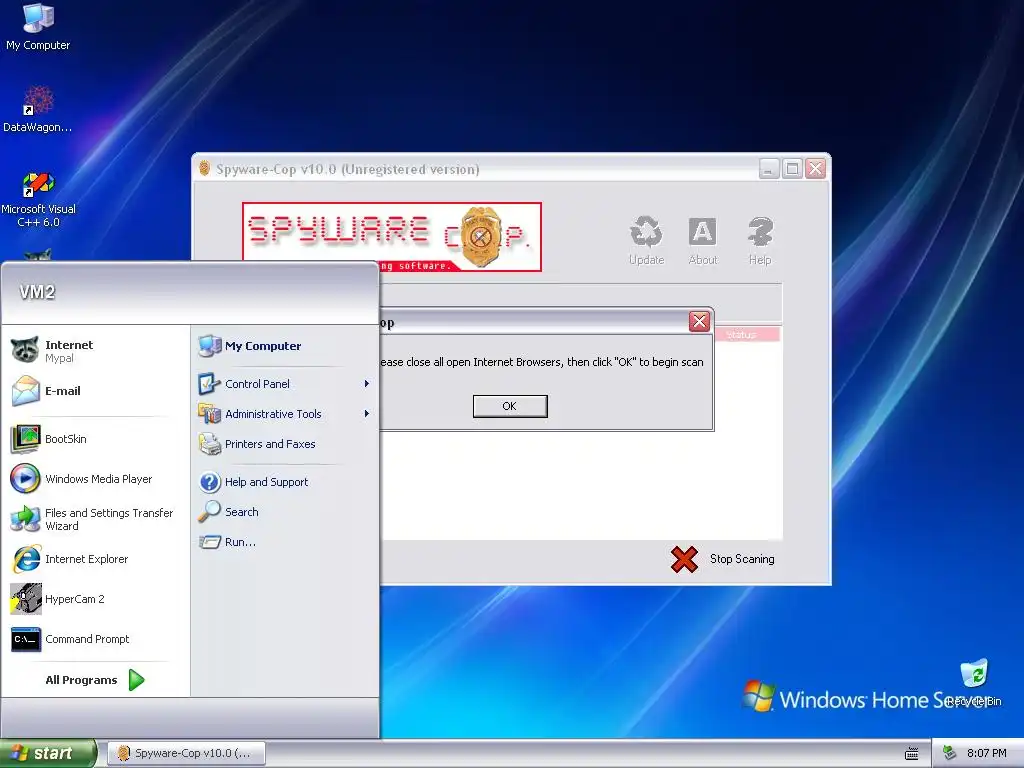Open the DataWagon desktop shortcut

[x=38, y=108]
